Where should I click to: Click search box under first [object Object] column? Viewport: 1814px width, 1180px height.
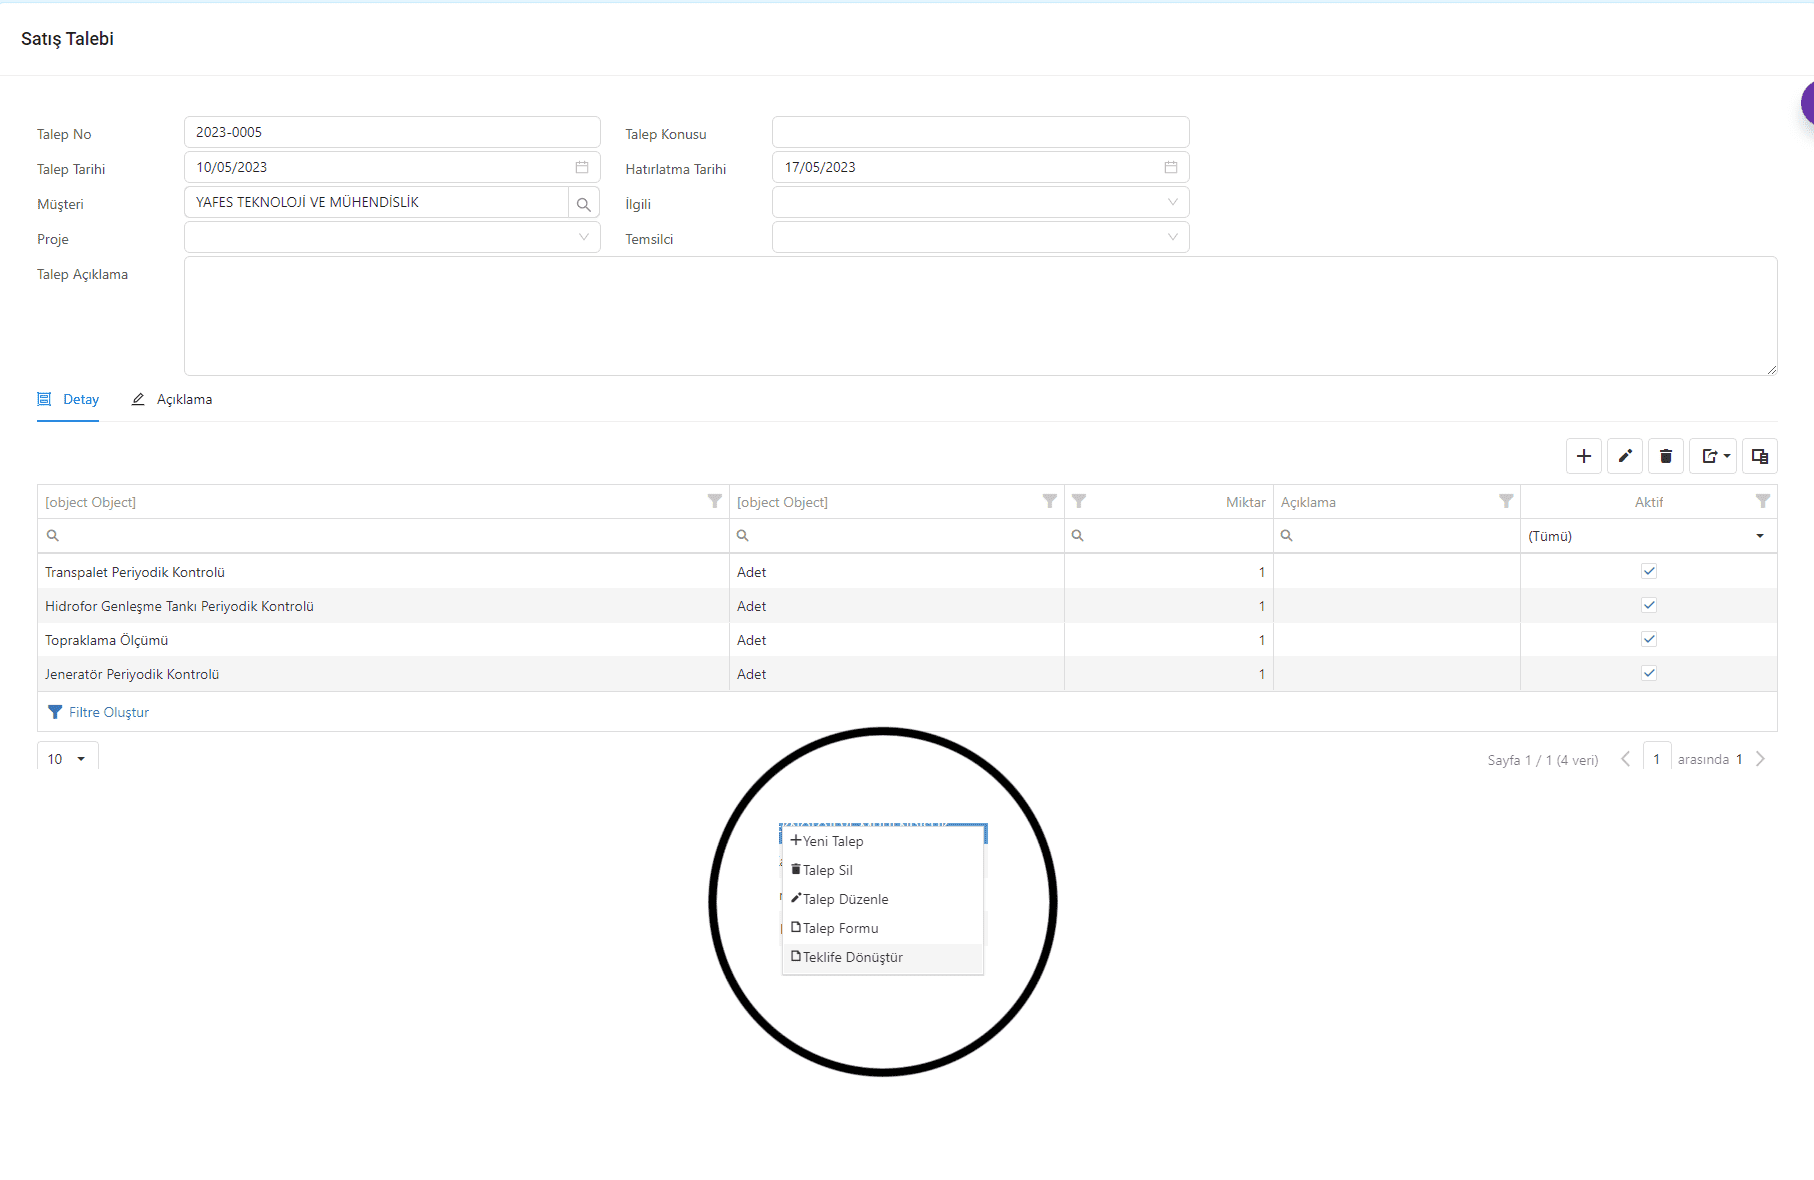tap(384, 536)
